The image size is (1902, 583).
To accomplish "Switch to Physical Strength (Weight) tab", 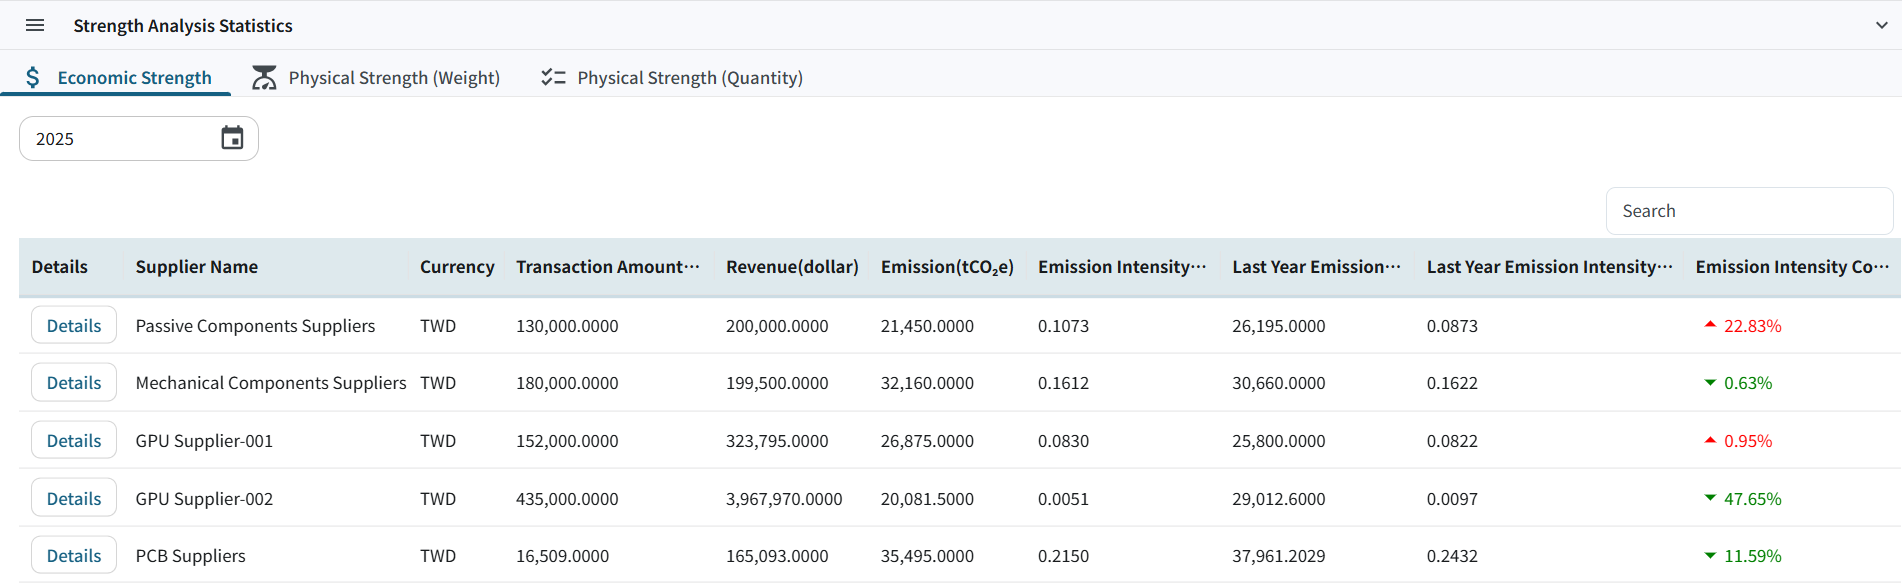I will (376, 77).
